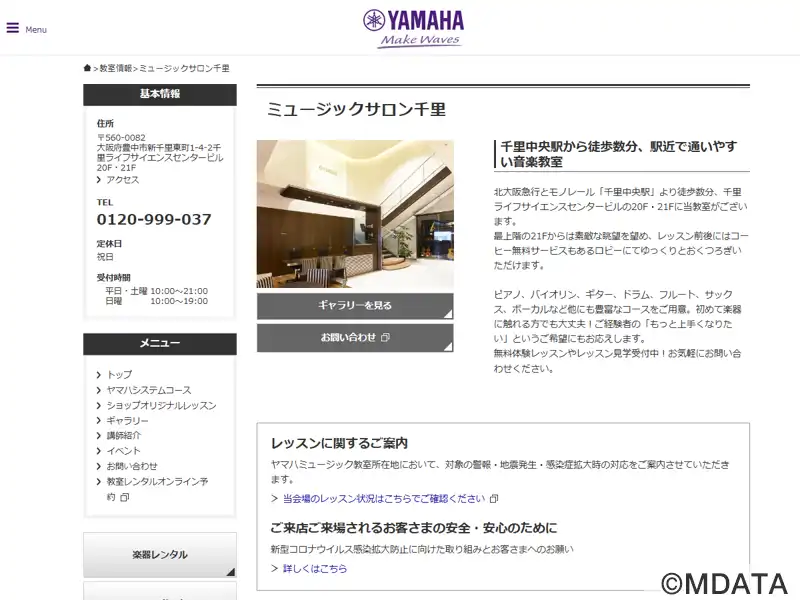The width and height of the screenshot is (800, 600).
Task: Click the 平日・土曜 10:00〜21:00 hours
Action: click(156, 291)
